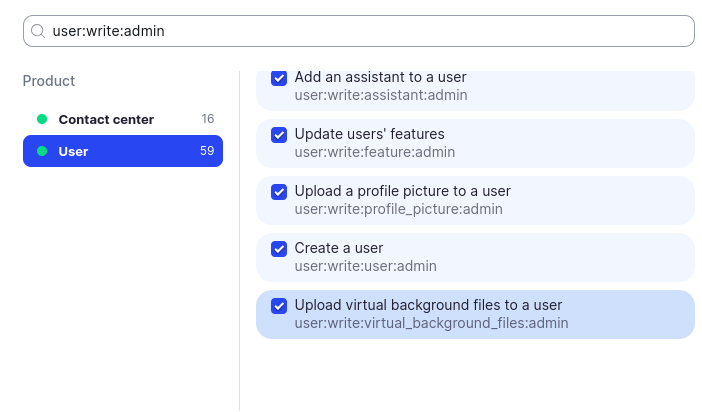702x412 pixels.
Task: Click user:write:profile_picture:admin scope text
Action: [x=398, y=209]
